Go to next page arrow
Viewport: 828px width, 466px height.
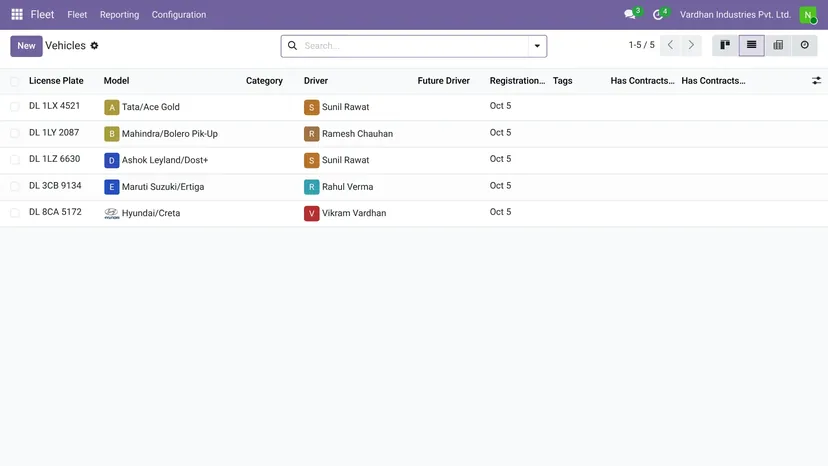[691, 45]
